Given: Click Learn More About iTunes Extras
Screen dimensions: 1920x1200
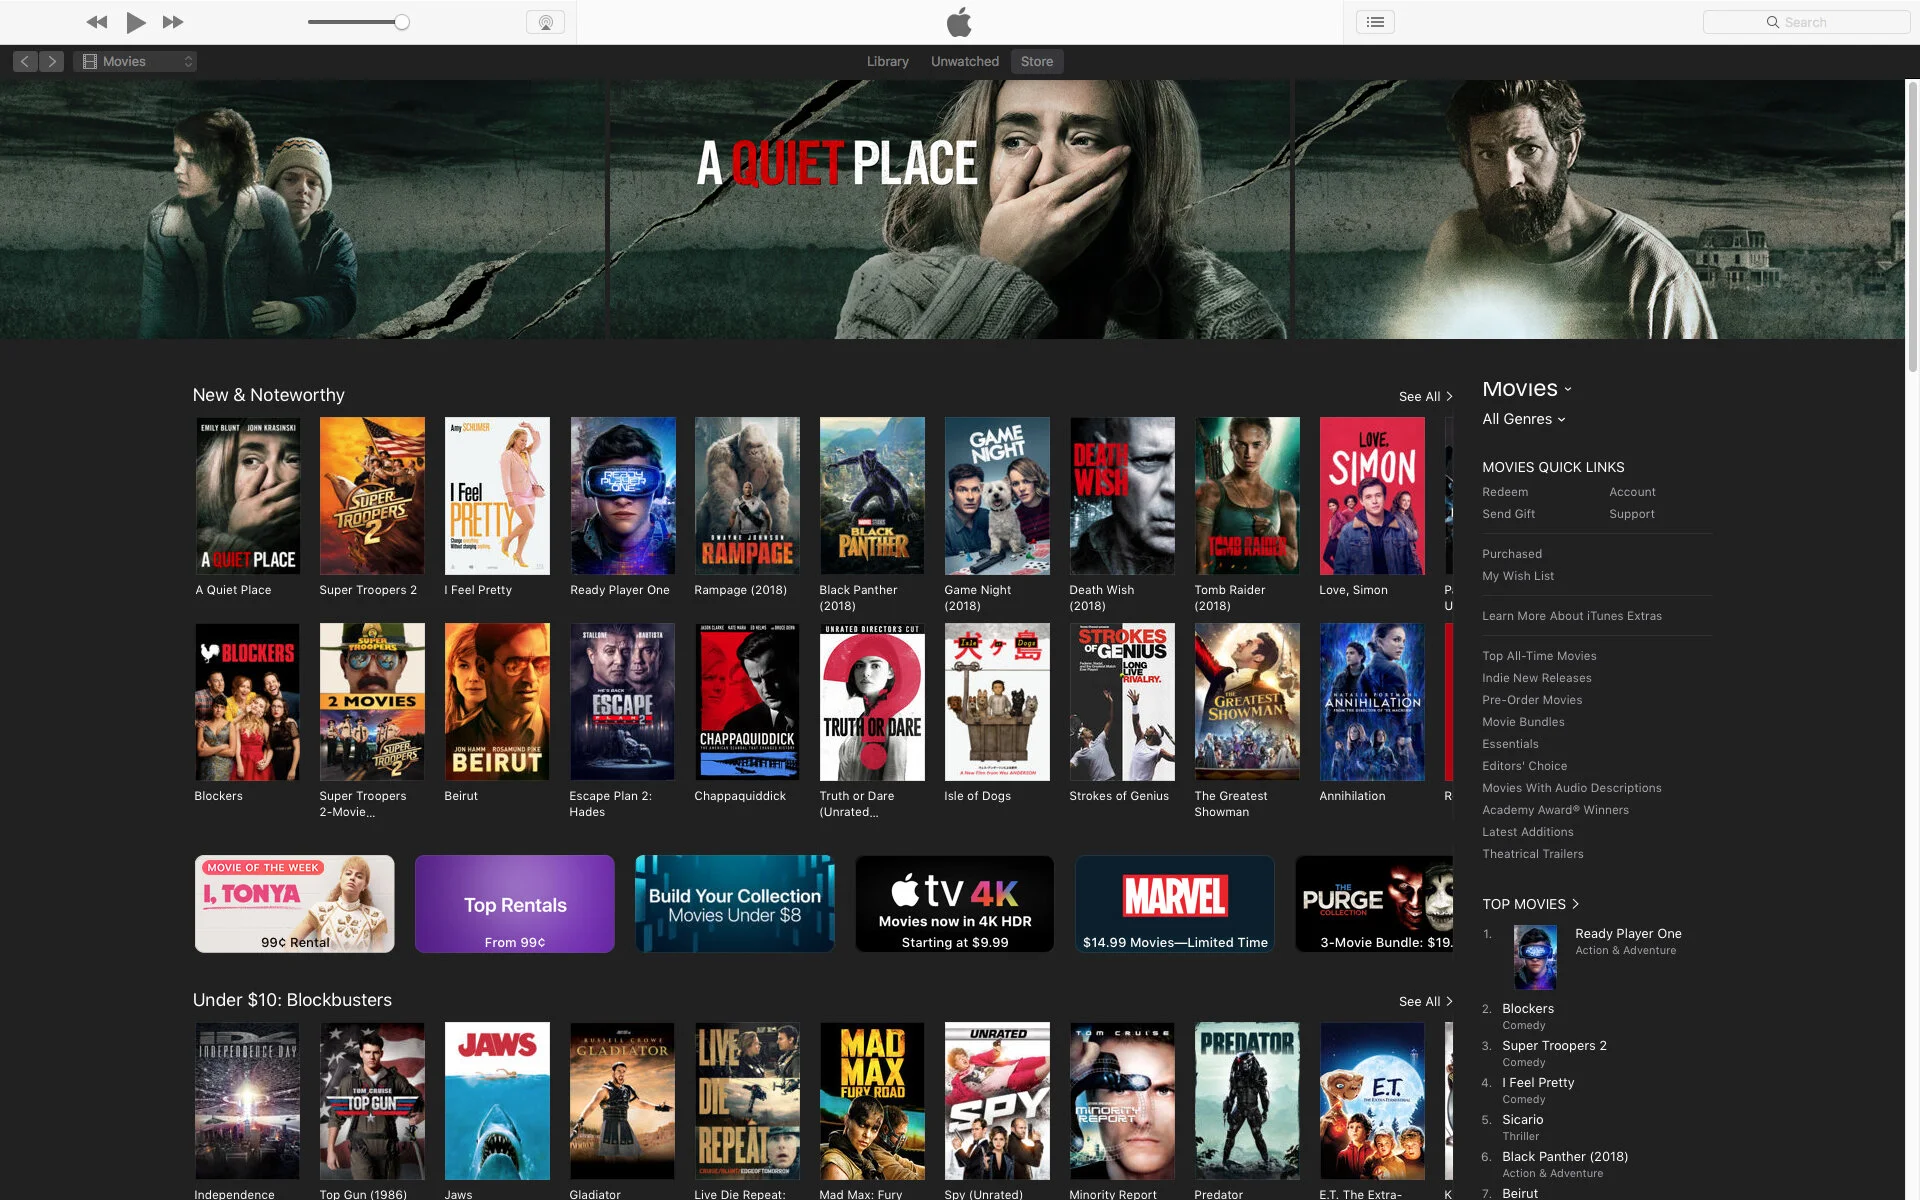Looking at the screenshot, I should tap(1572, 616).
